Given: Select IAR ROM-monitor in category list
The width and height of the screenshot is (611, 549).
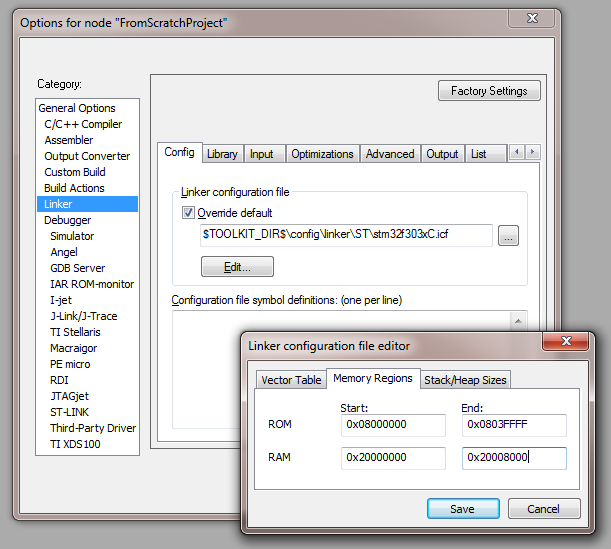Looking at the screenshot, I should [x=92, y=284].
